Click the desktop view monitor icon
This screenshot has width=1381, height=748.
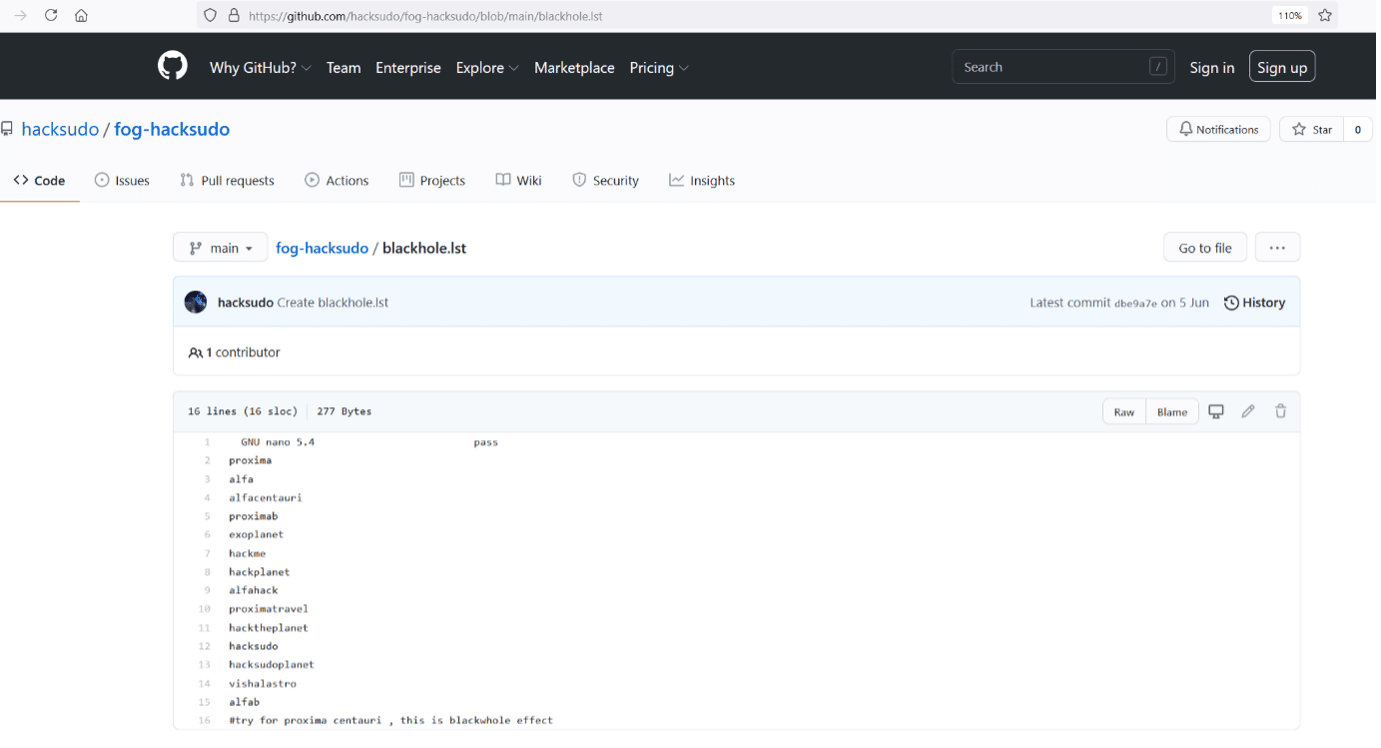[1216, 412]
